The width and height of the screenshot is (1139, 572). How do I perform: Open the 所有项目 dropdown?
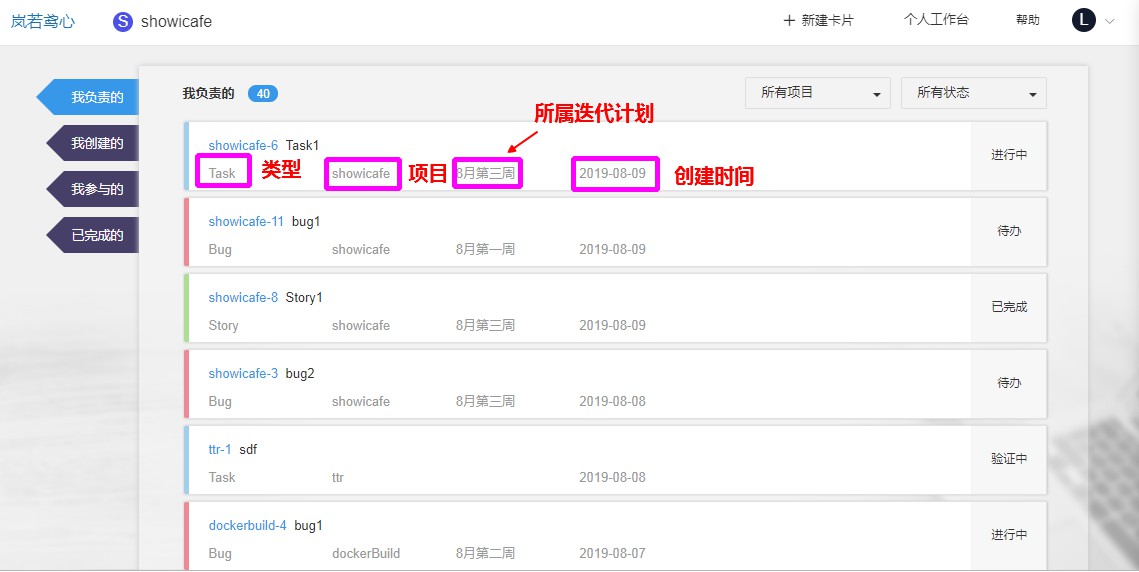point(817,93)
